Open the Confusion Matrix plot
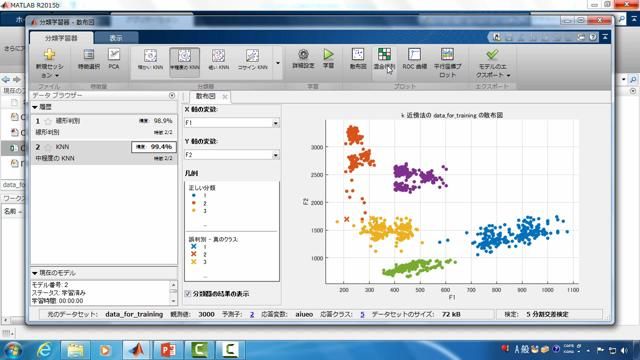This screenshot has height=360, width=640. 384,59
